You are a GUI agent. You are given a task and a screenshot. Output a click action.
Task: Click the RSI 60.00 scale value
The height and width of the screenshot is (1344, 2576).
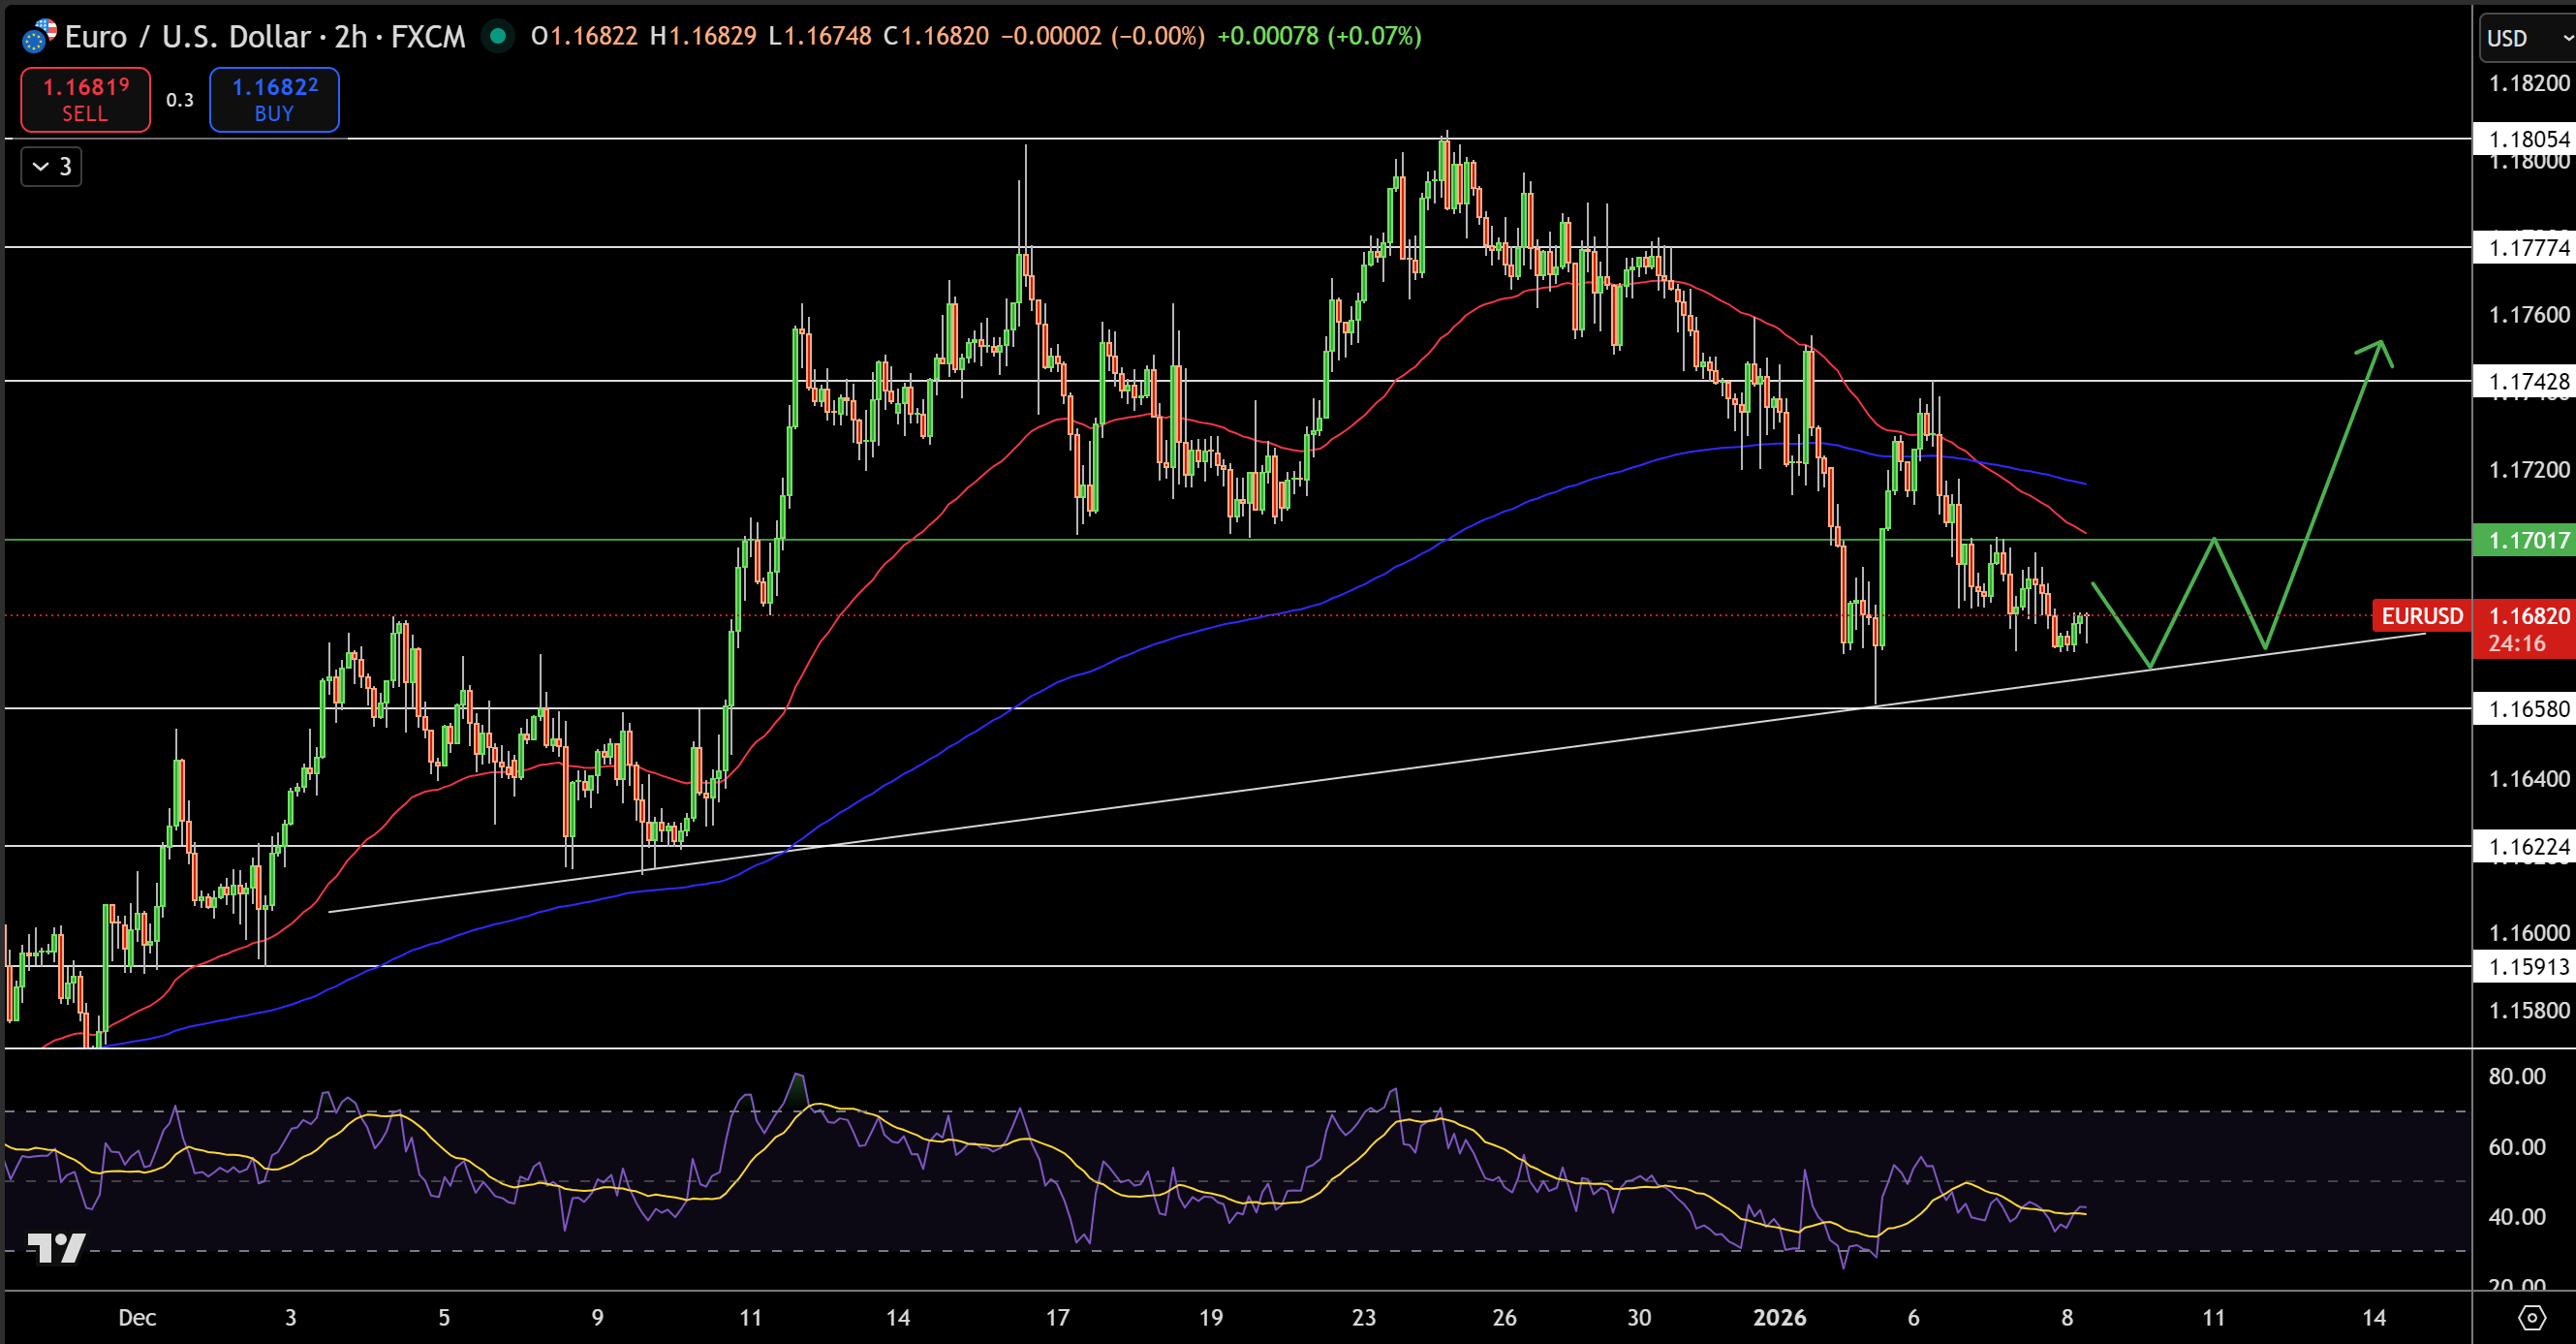click(2517, 1146)
